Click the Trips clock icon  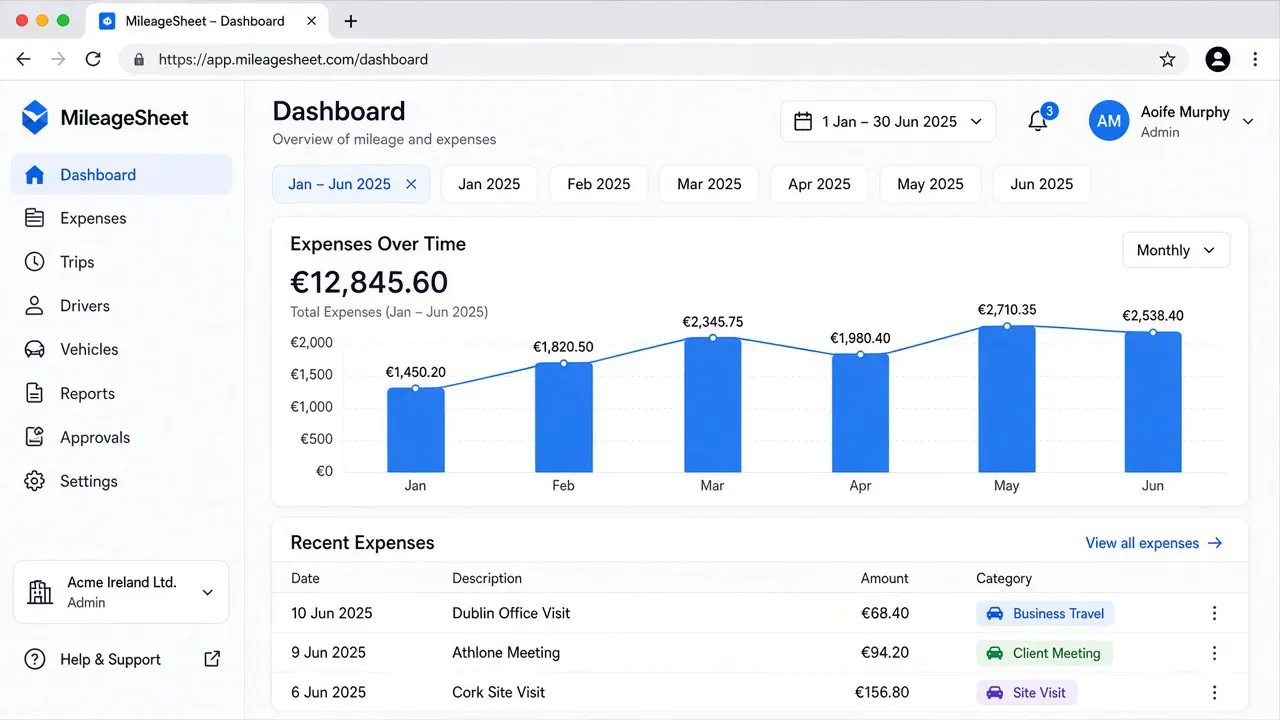35,262
